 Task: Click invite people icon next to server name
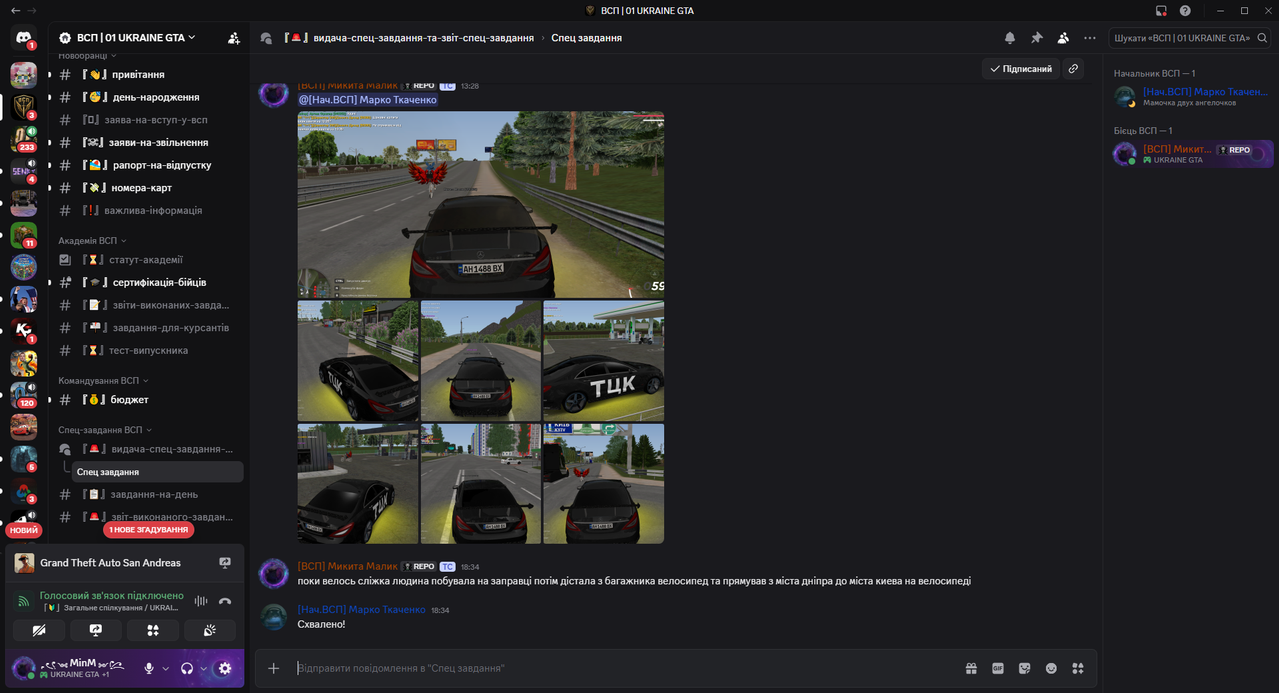(233, 38)
